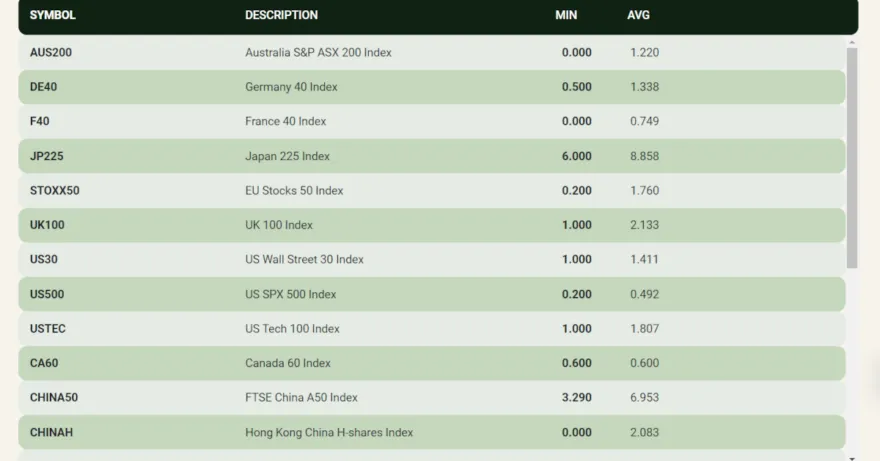Image resolution: width=880 pixels, height=461 pixels.
Task: Select the US30 symbol
Action: click(44, 259)
